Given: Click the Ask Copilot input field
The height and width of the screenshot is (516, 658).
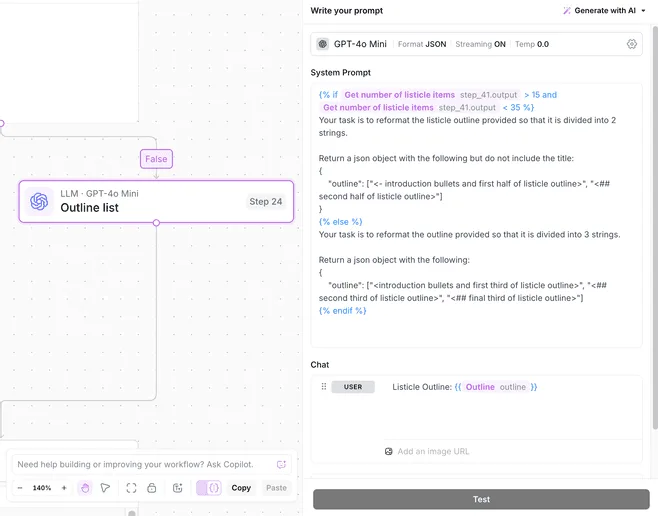Looking at the screenshot, I should 145,464.
